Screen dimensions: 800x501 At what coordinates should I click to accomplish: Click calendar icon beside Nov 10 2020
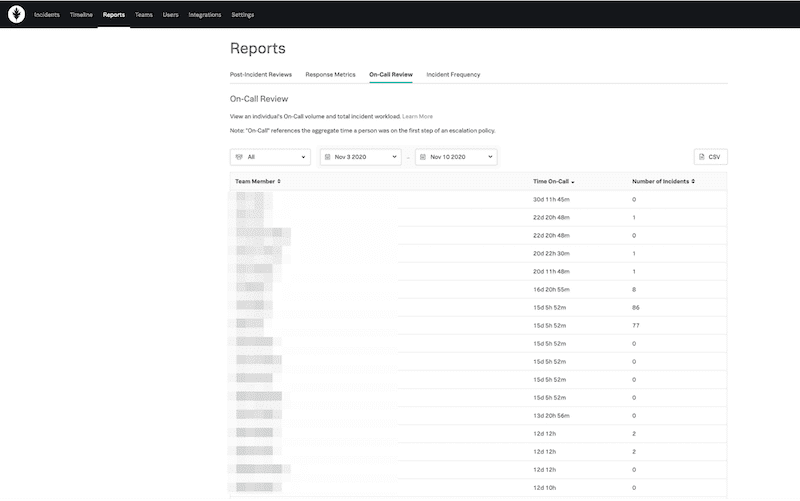(x=423, y=157)
